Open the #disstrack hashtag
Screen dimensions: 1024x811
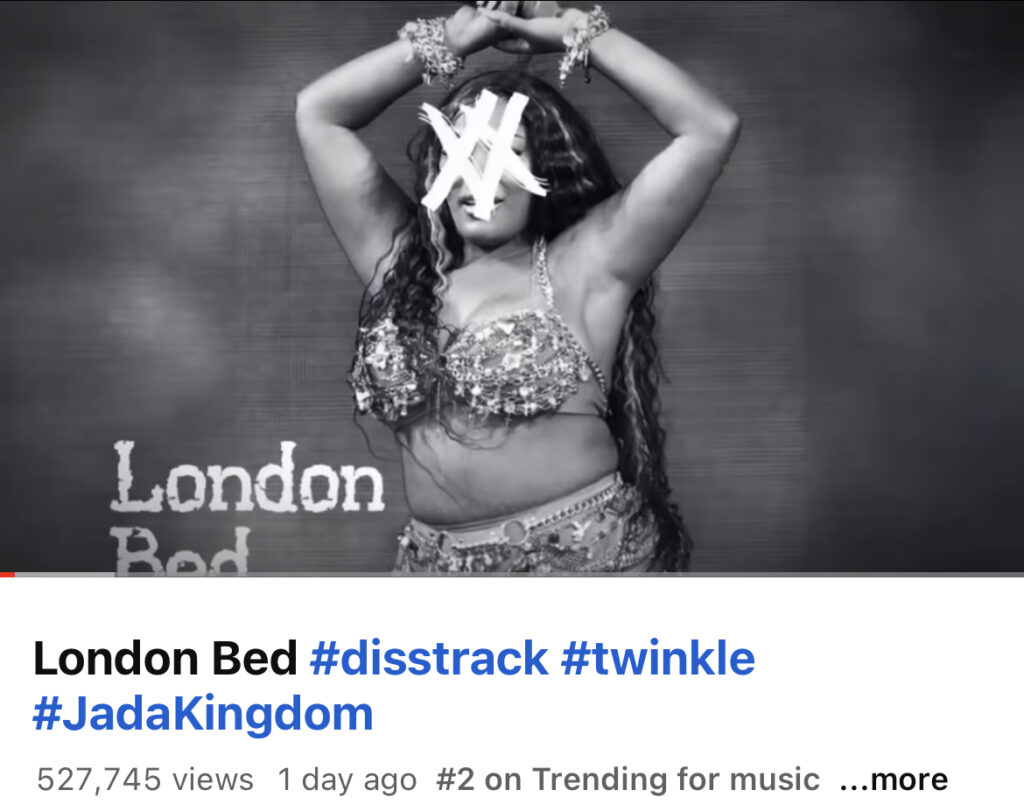[429, 658]
